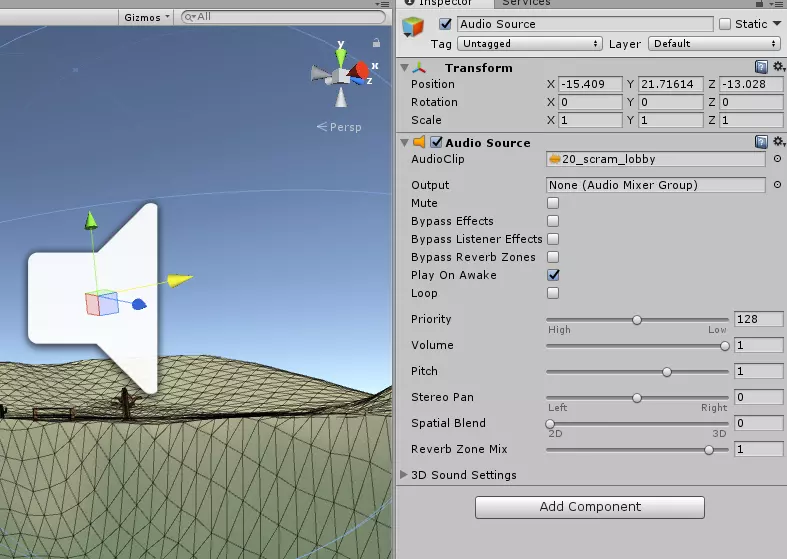Toggle the scene gizmo rotation lock
Screen dimensions: 787x559
tap(376, 43)
